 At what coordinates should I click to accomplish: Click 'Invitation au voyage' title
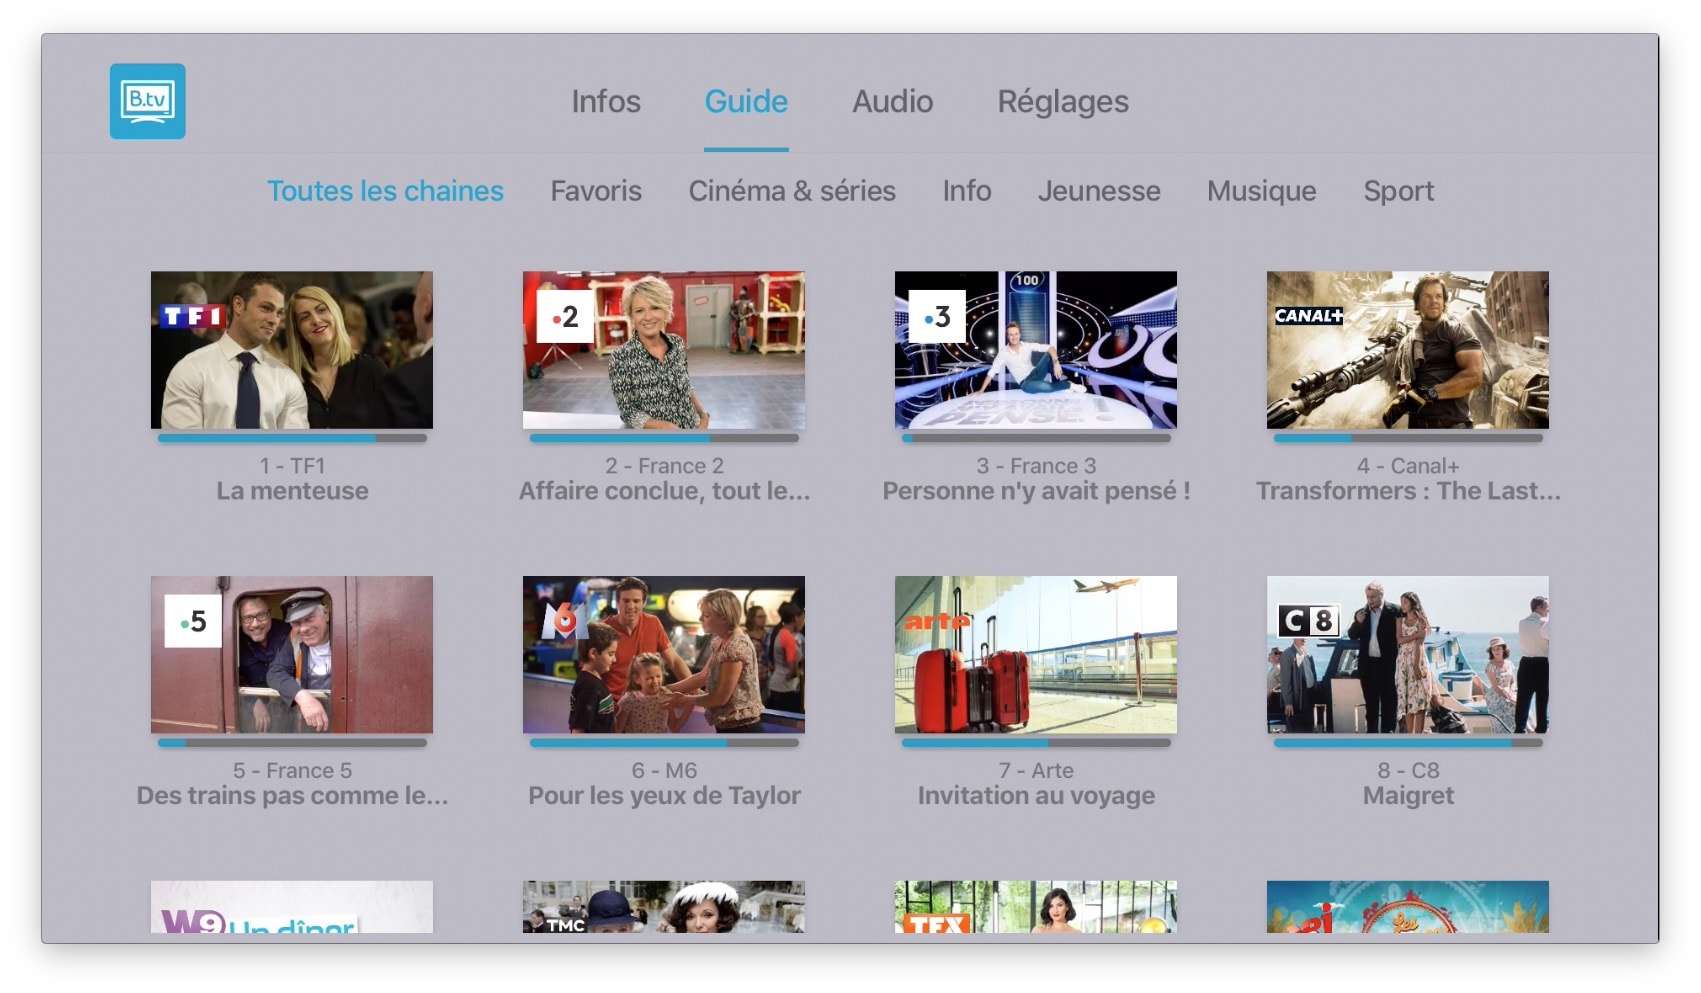click(x=1036, y=796)
